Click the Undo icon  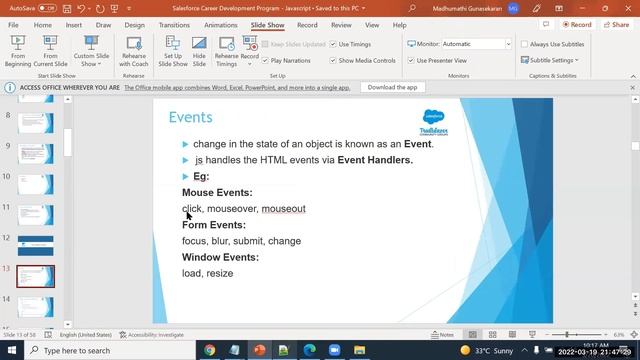click(81, 8)
